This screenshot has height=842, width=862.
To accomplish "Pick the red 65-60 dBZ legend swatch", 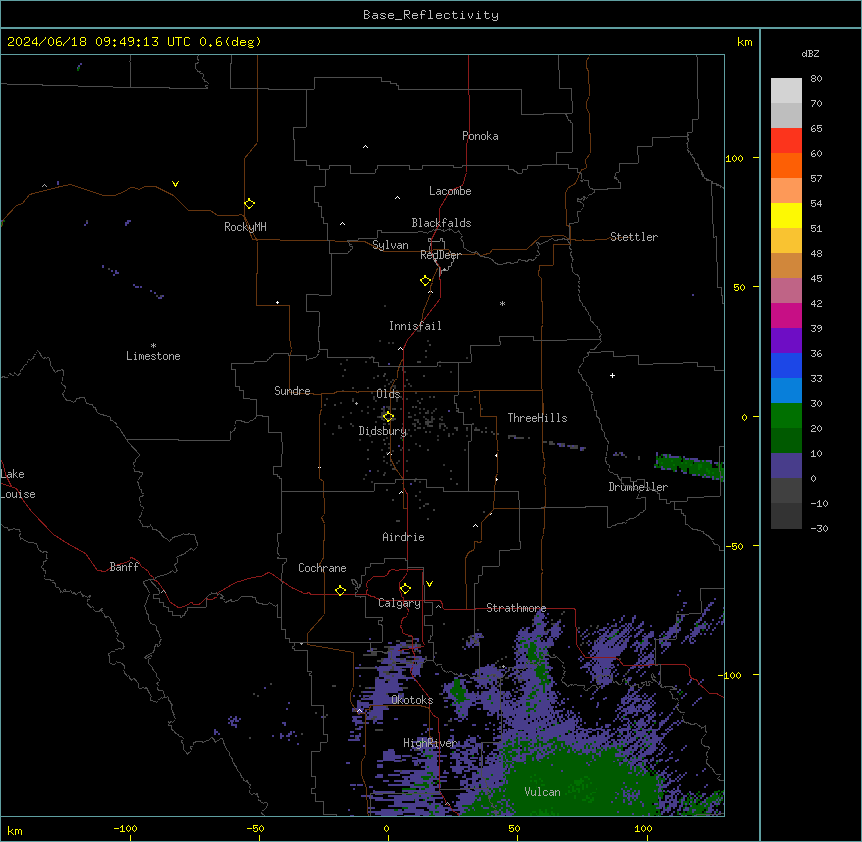I will (786, 140).
